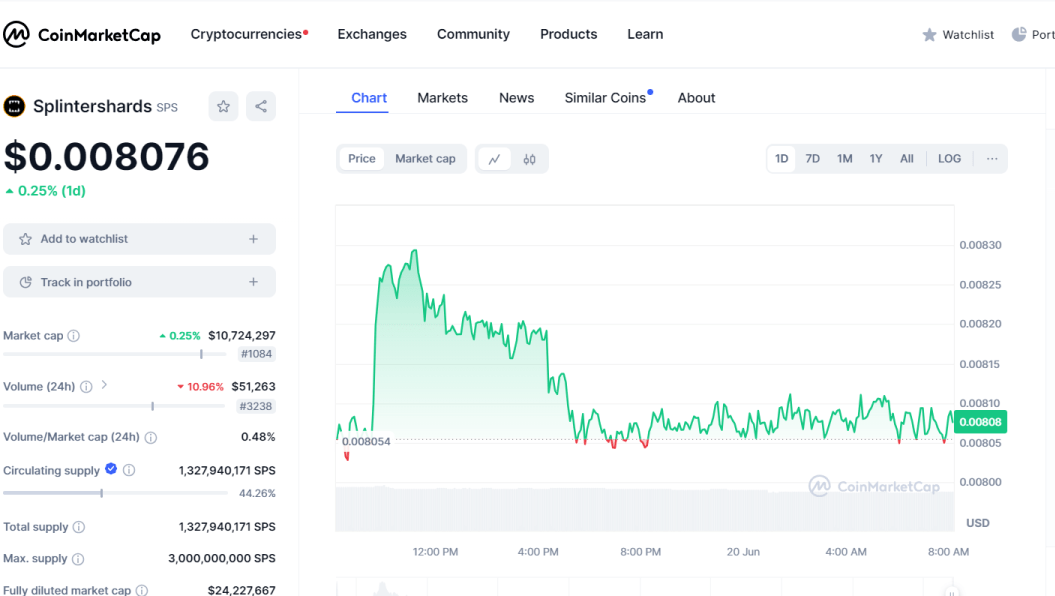The height and width of the screenshot is (596, 1055).
Task: Set chart range to 1D
Action: (x=781, y=159)
